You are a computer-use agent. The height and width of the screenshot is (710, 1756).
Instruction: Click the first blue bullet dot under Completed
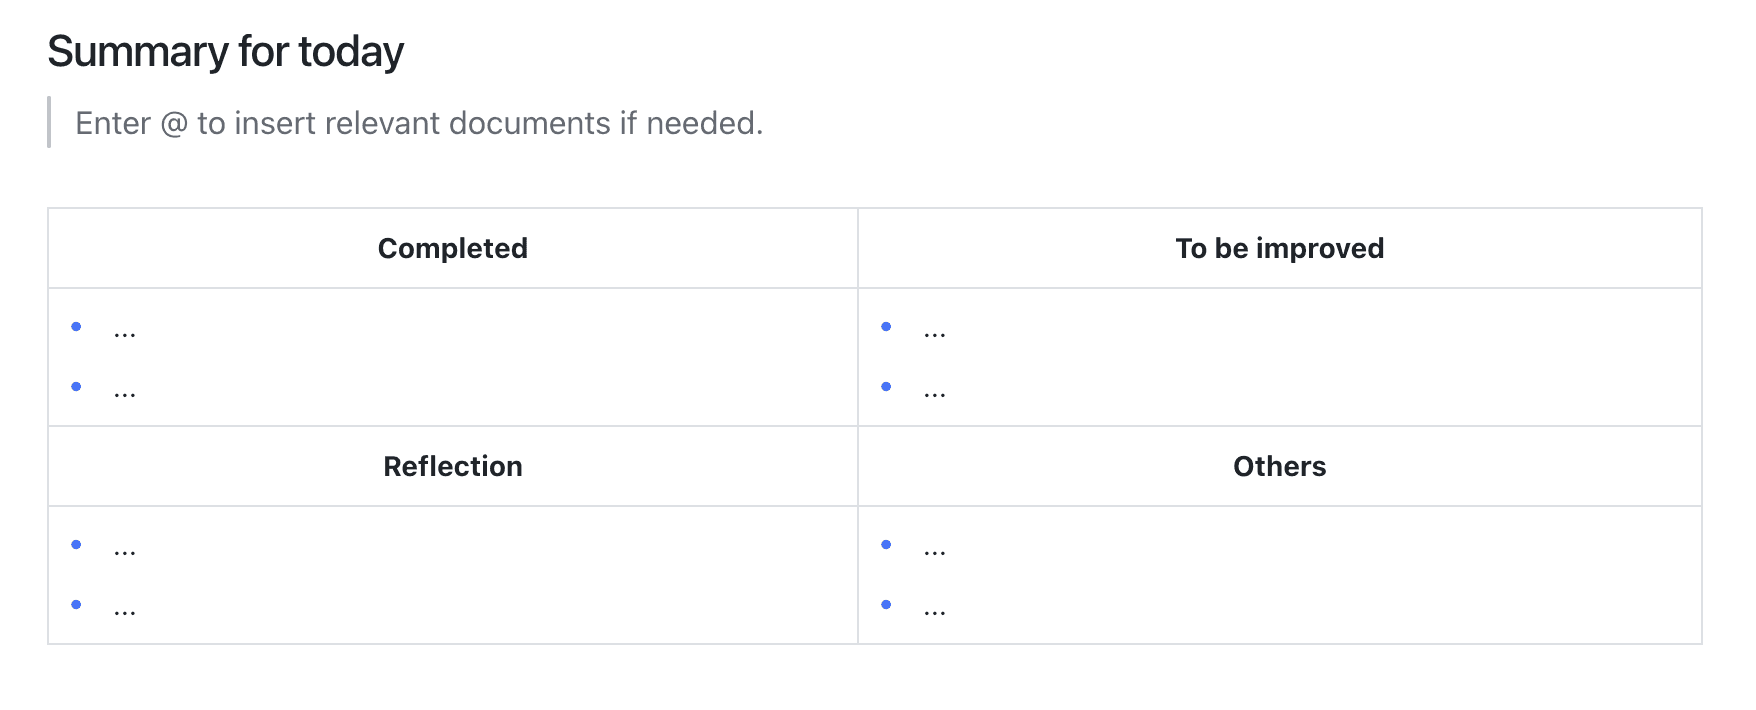[76, 326]
